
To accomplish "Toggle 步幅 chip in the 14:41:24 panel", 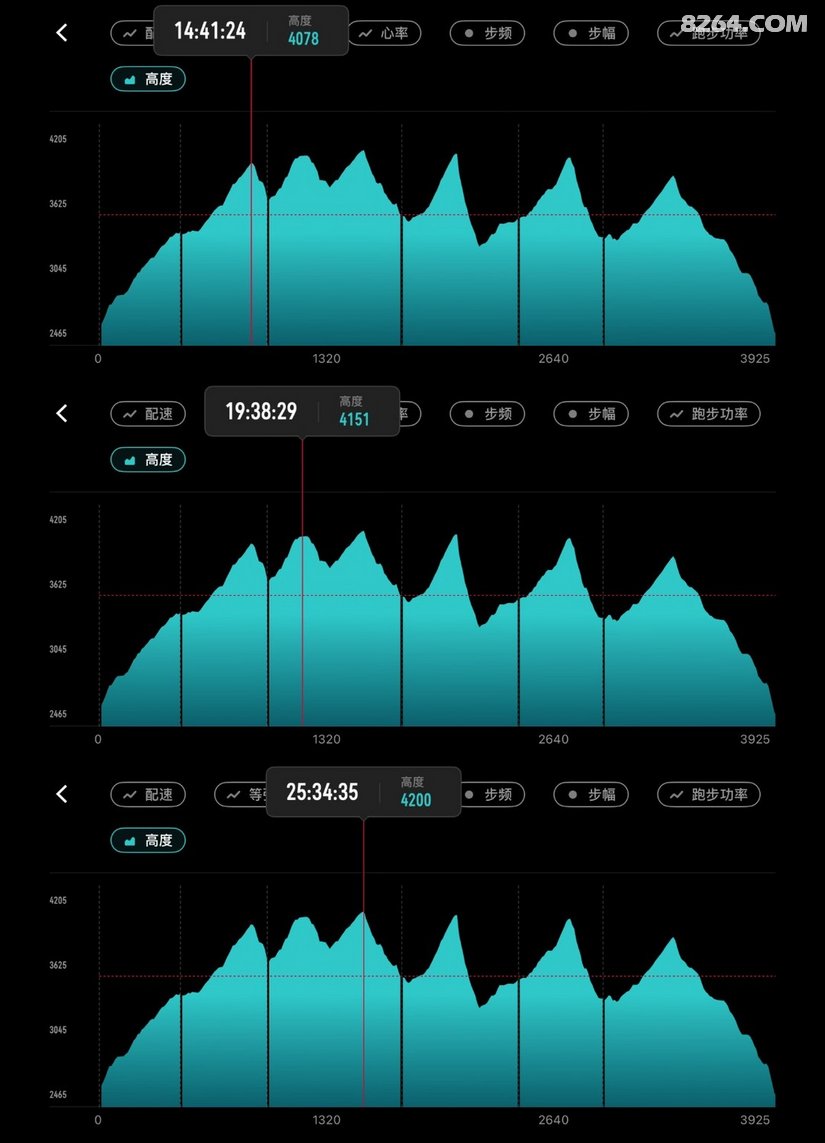I will (x=590, y=33).
